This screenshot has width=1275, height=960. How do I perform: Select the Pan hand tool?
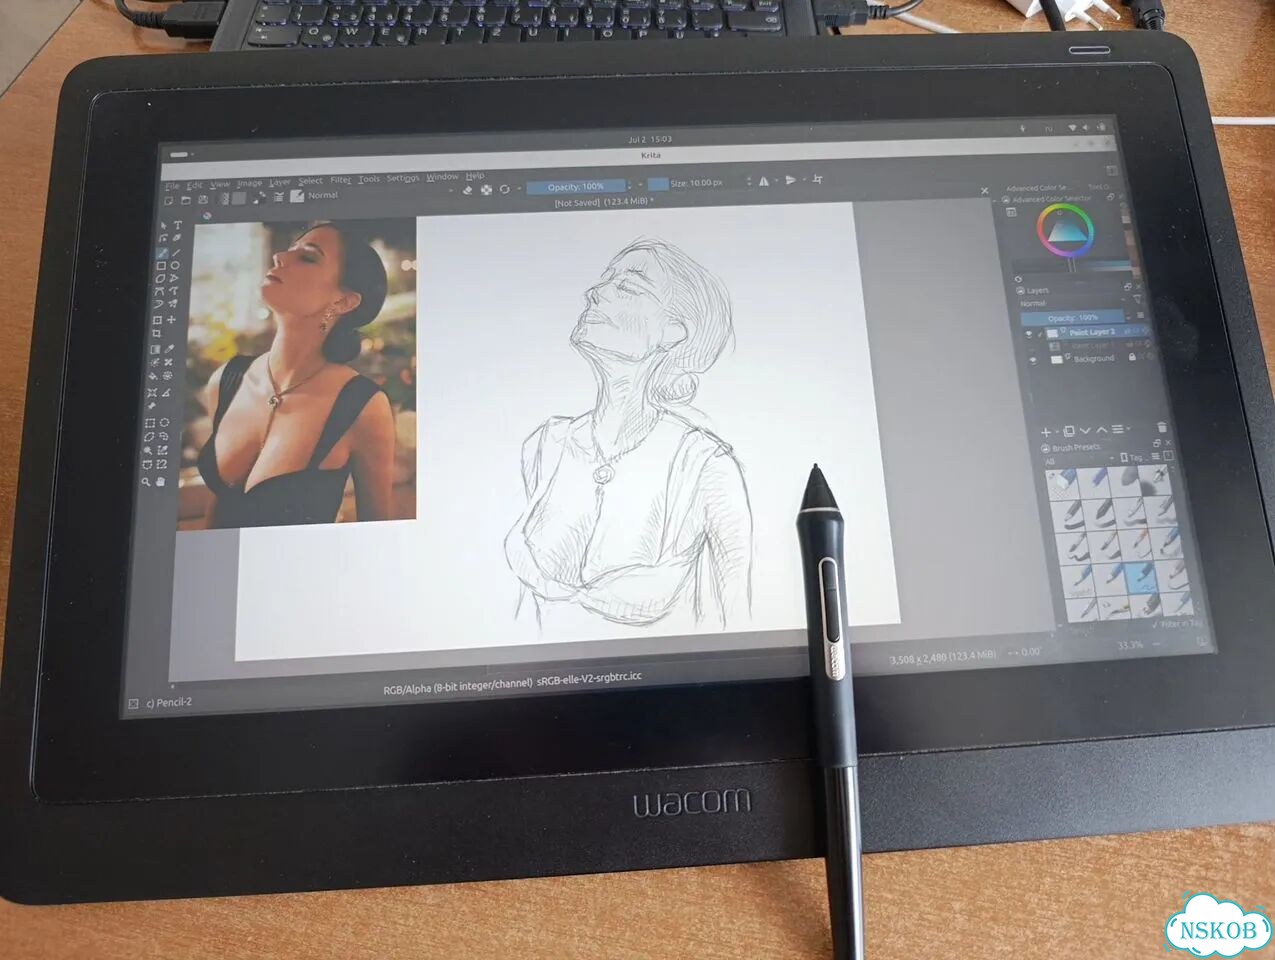(161, 481)
